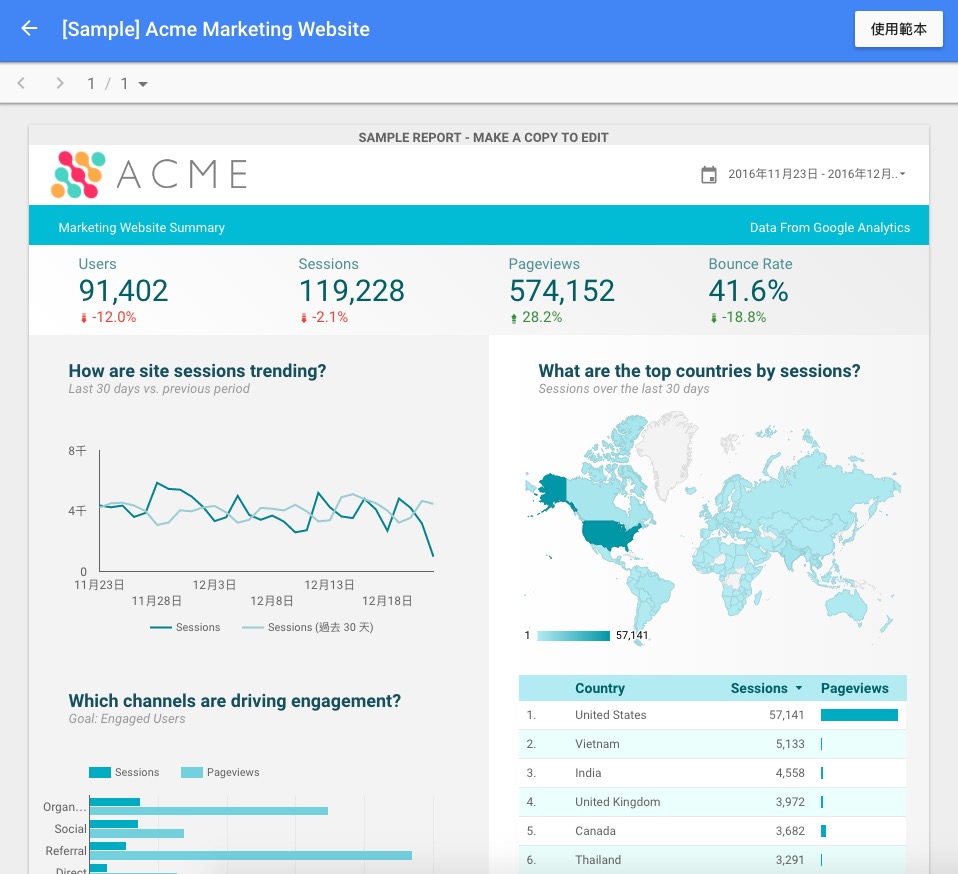
Task: Click the Users red down-arrow change indicator
Action: point(84,318)
